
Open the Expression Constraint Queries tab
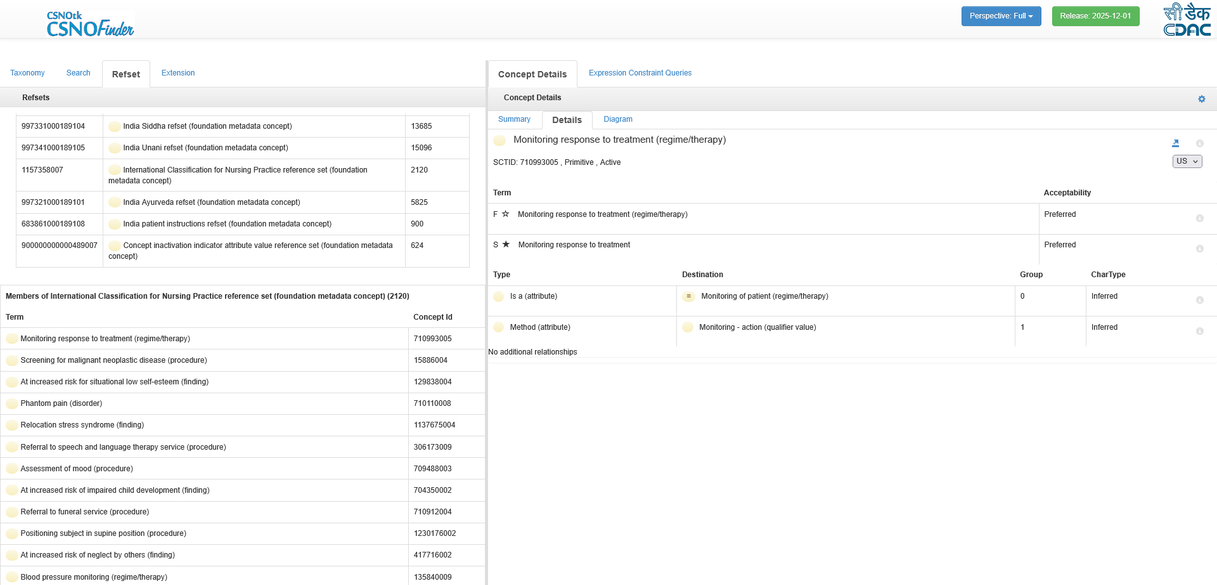pyautogui.click(x=640, y=73)
